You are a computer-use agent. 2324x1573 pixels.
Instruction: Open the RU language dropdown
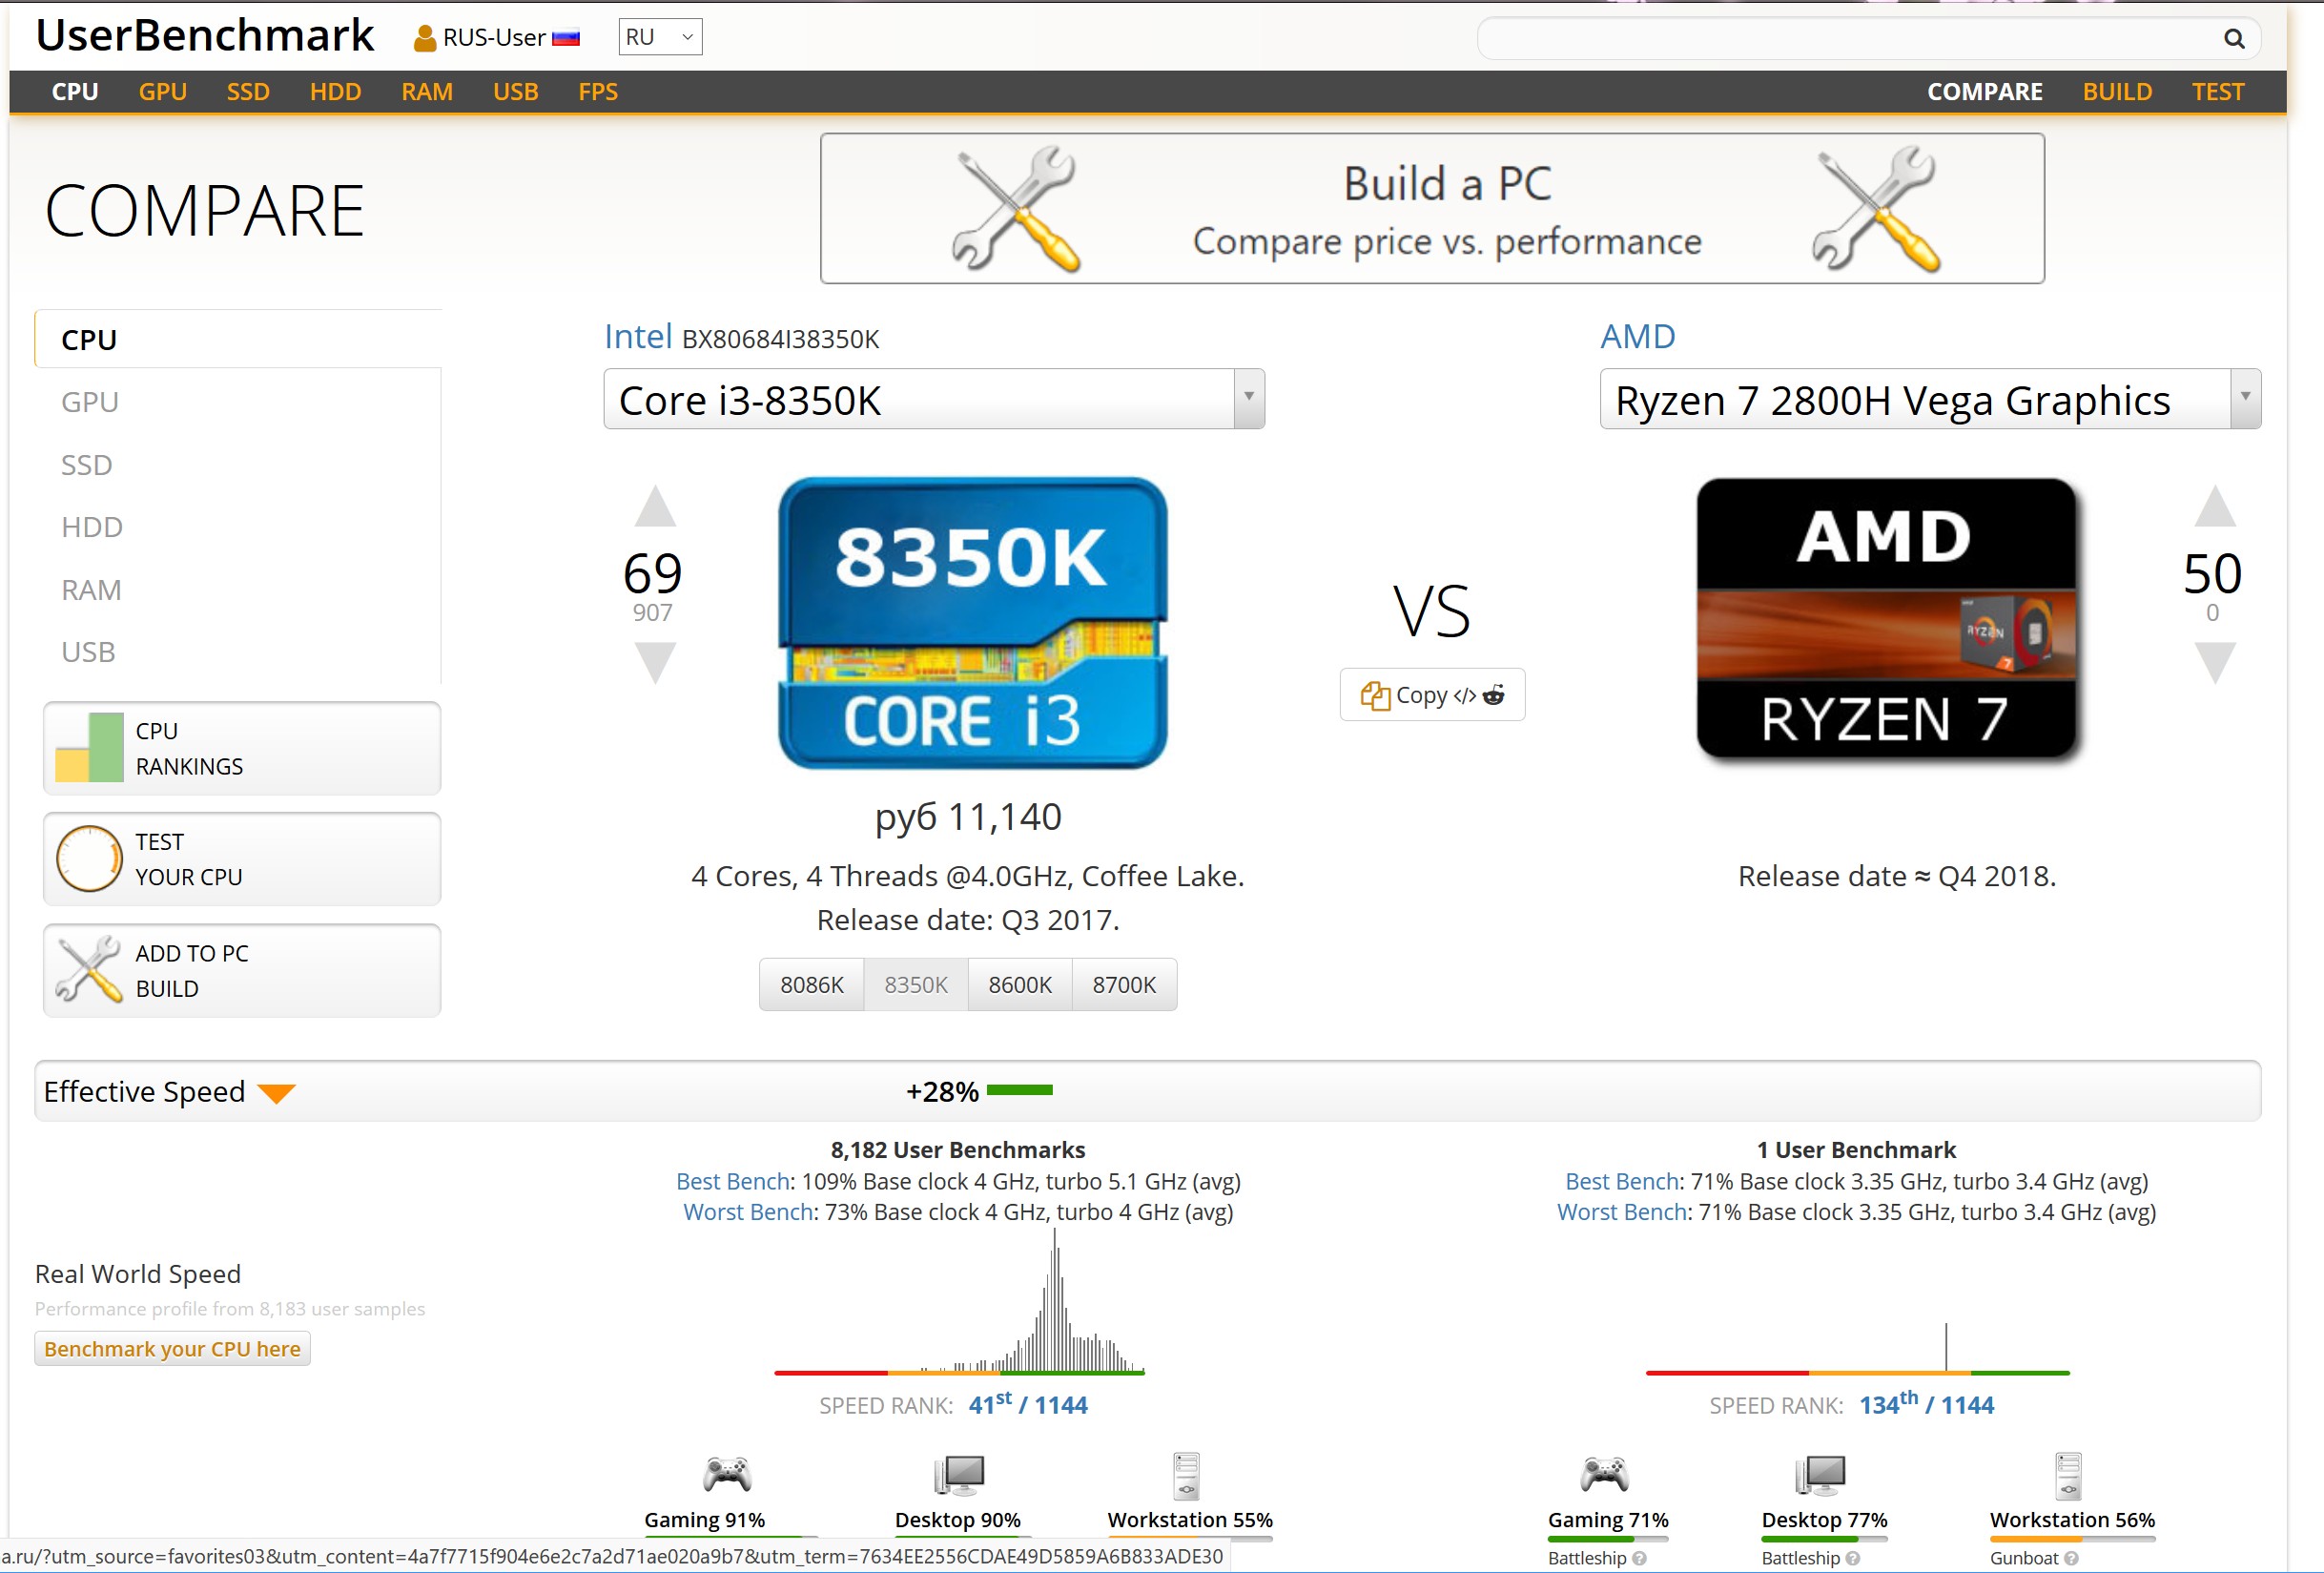(660, 37)
